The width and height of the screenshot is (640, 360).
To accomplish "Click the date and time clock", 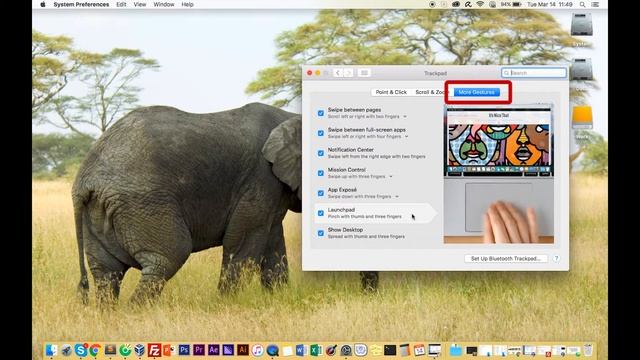I will (x=550, y=4).
